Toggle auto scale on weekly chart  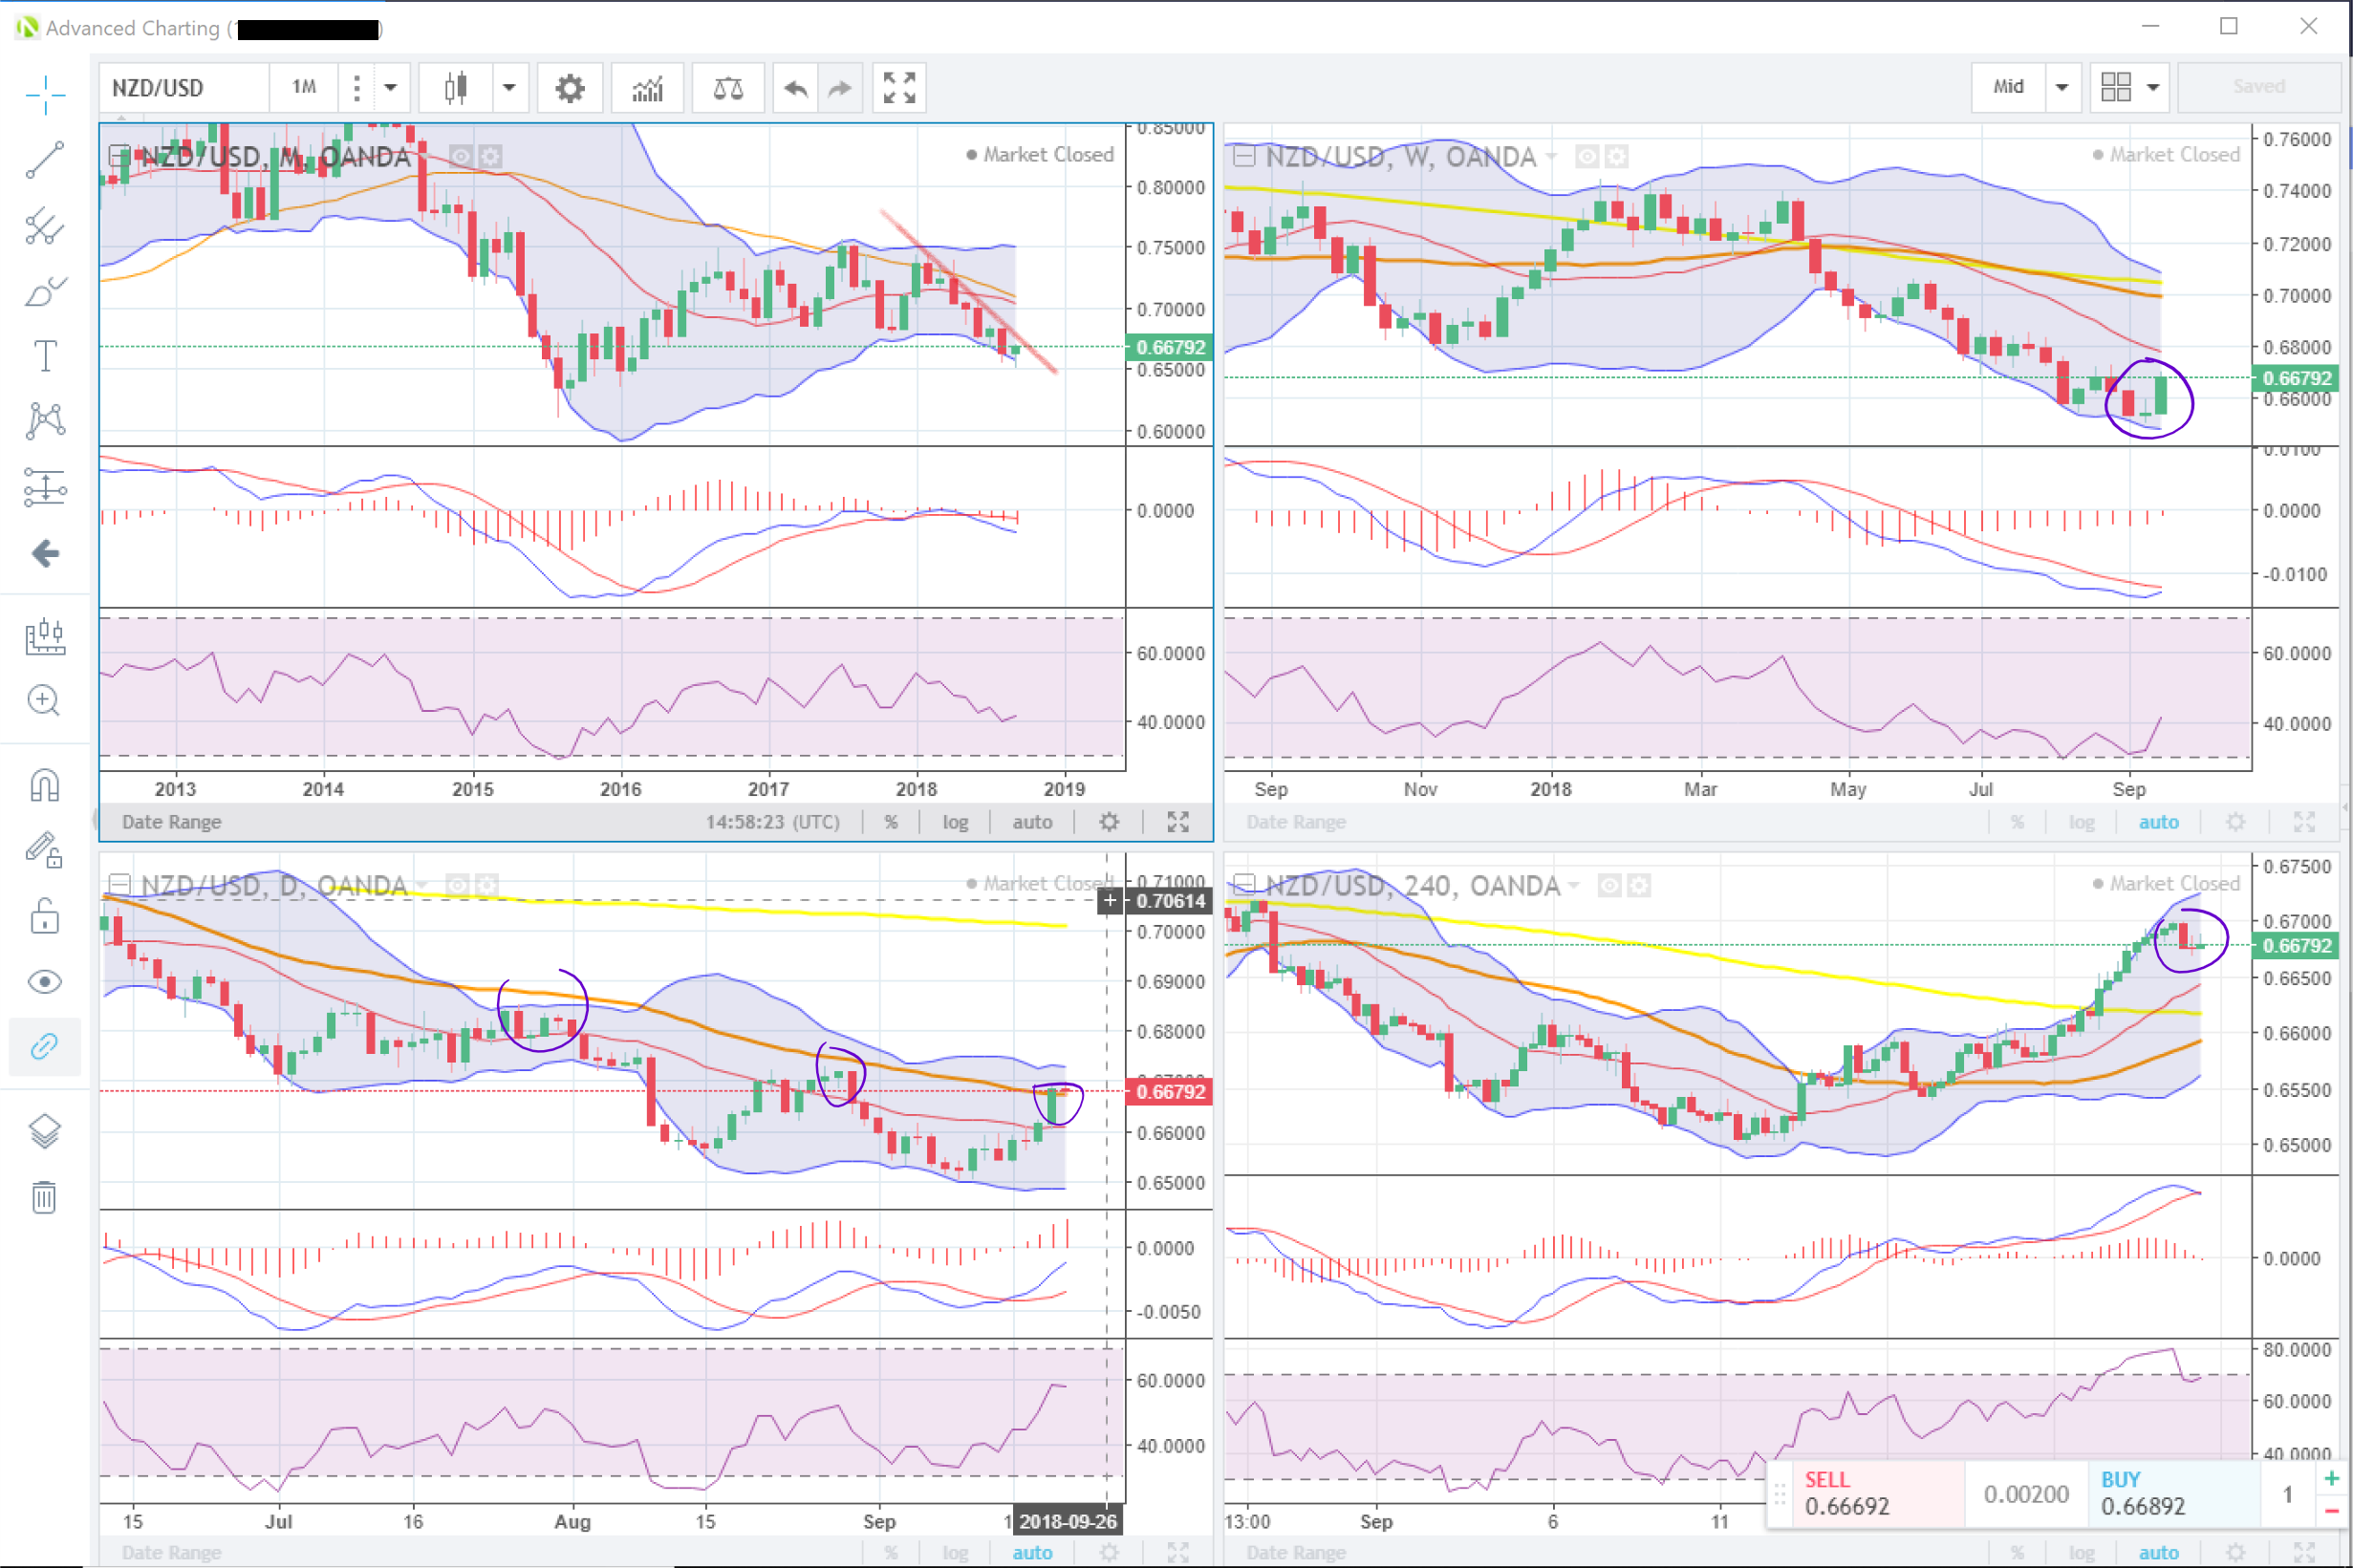click(x=2157, y=822)
